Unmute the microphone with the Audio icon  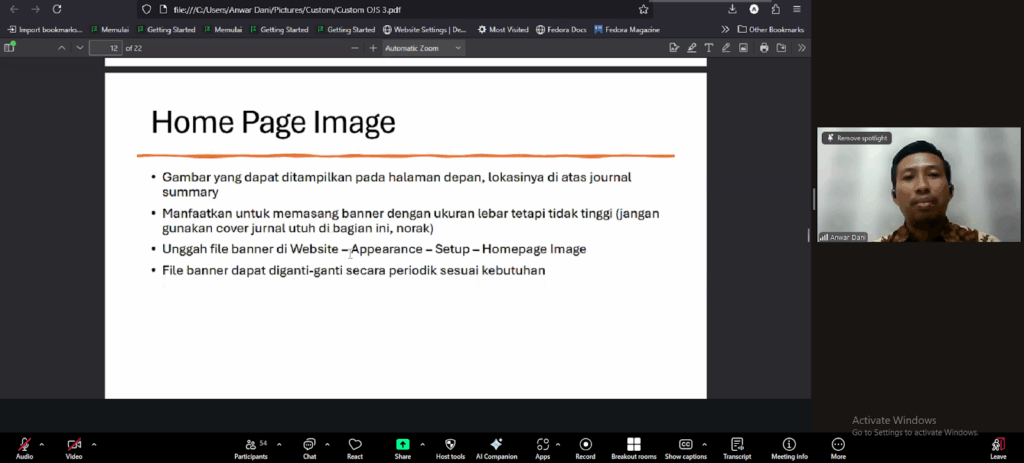coord(24,444)
